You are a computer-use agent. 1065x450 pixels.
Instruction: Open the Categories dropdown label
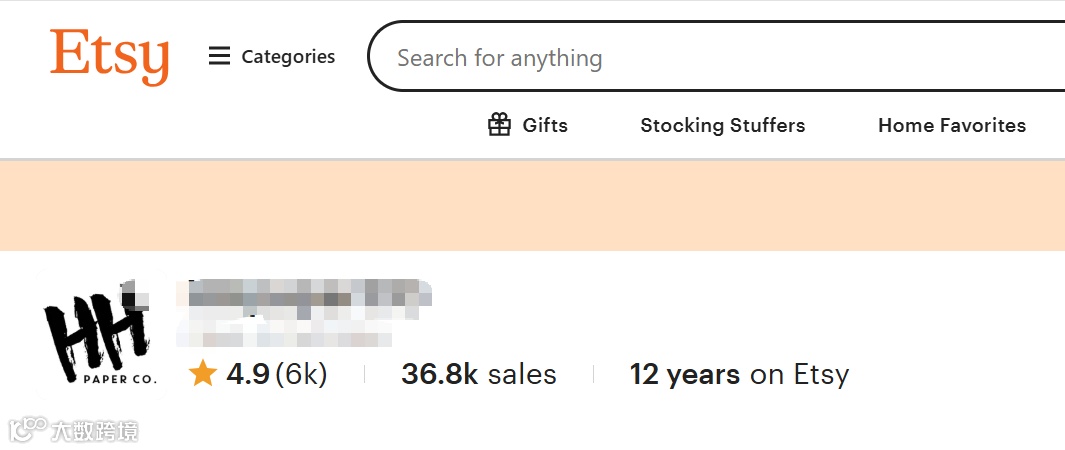coord(288,57)
